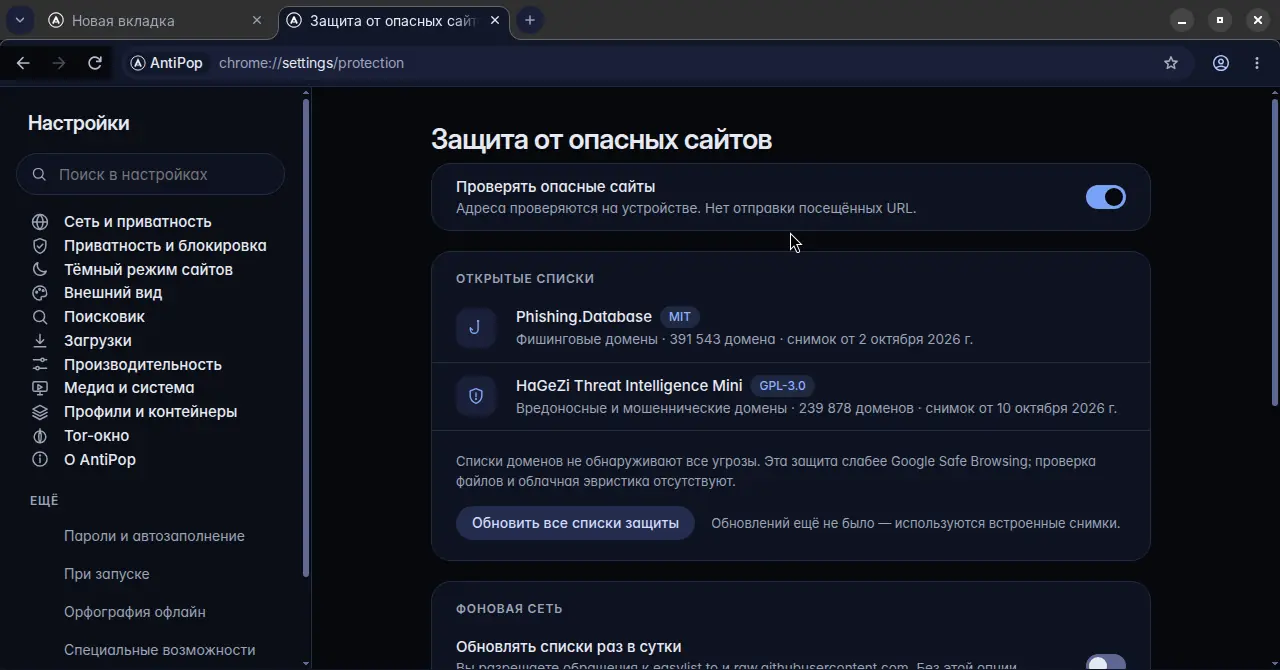Close the Защита от опасных сайтов tab
The width and height of the screenshot is (1280, 670).
coord(494,20)
